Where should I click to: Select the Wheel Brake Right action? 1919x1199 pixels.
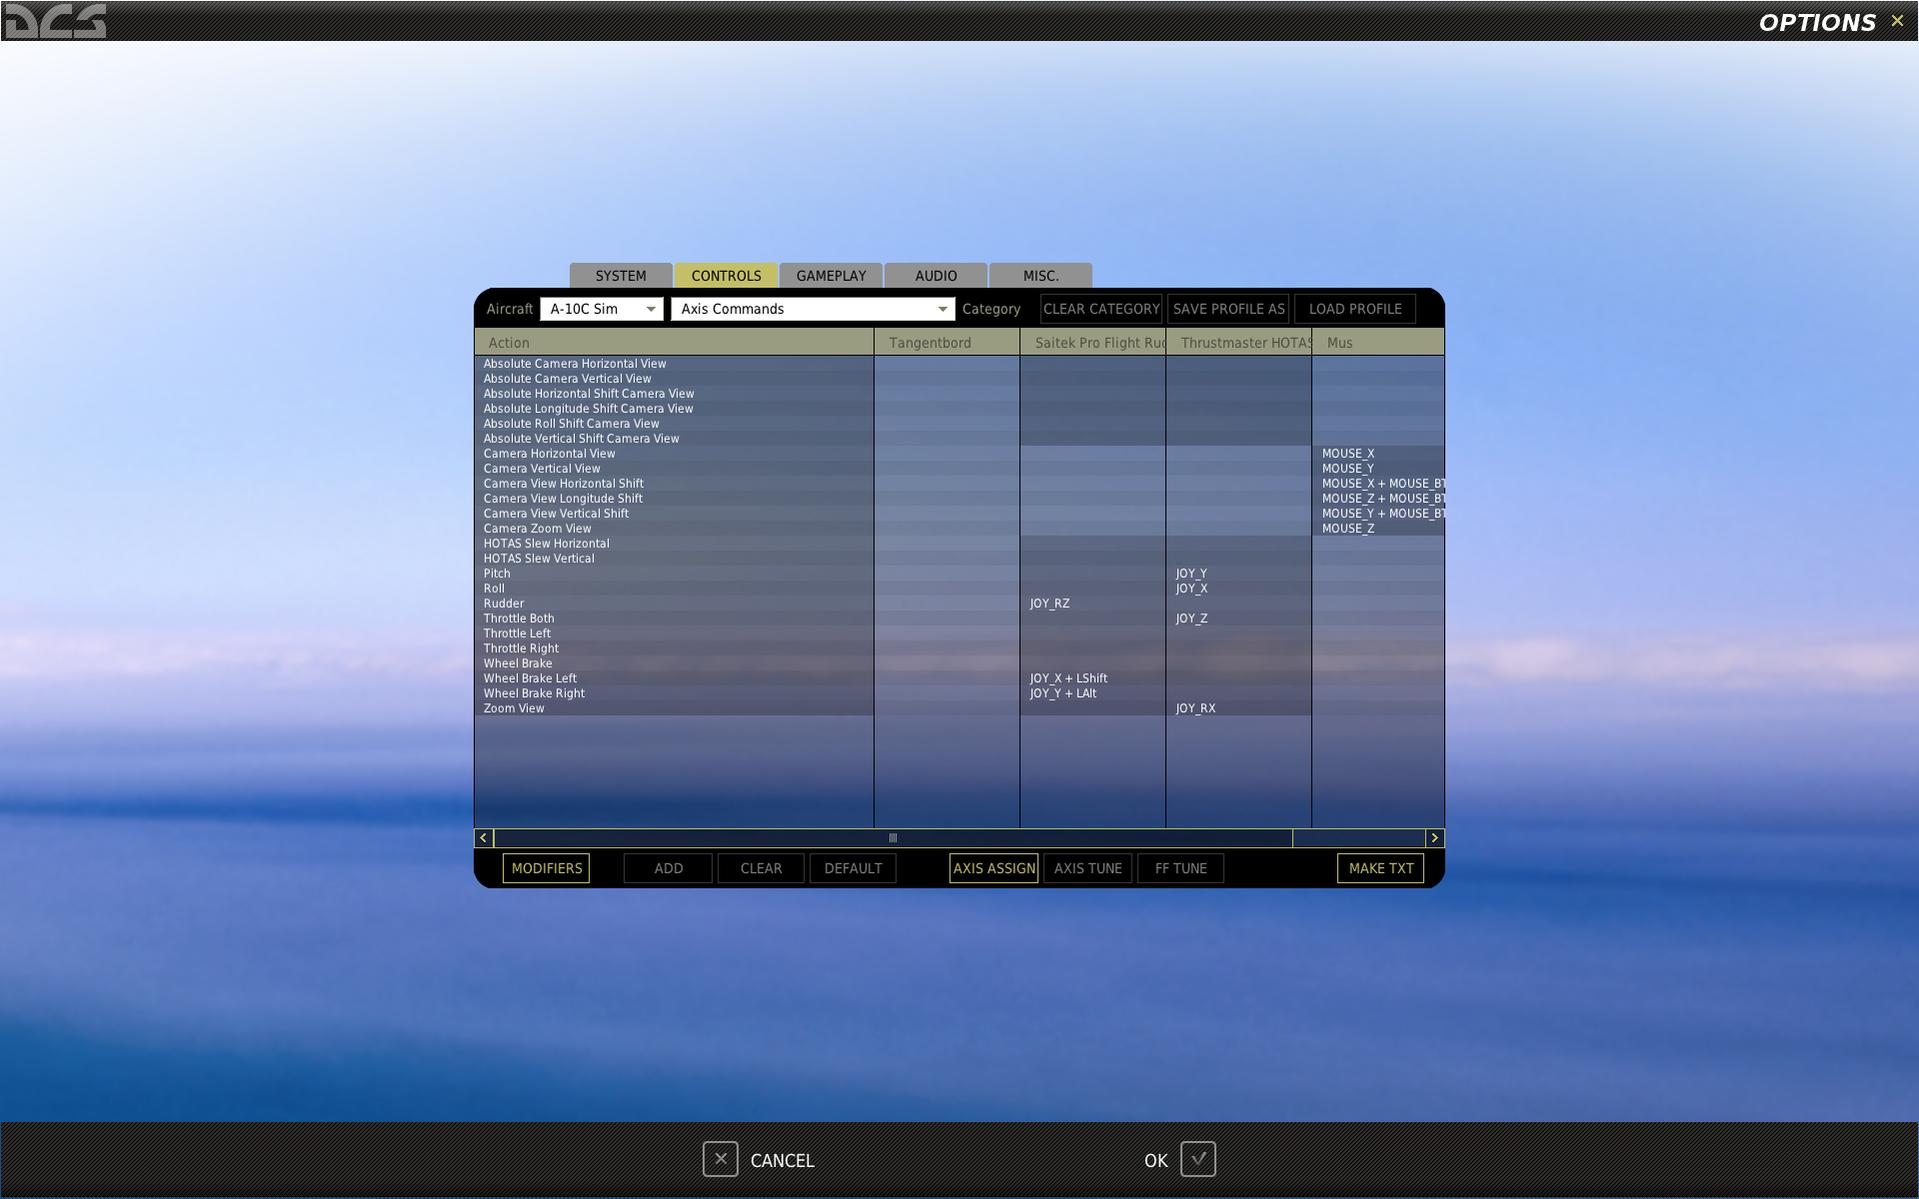coord(674,694)
